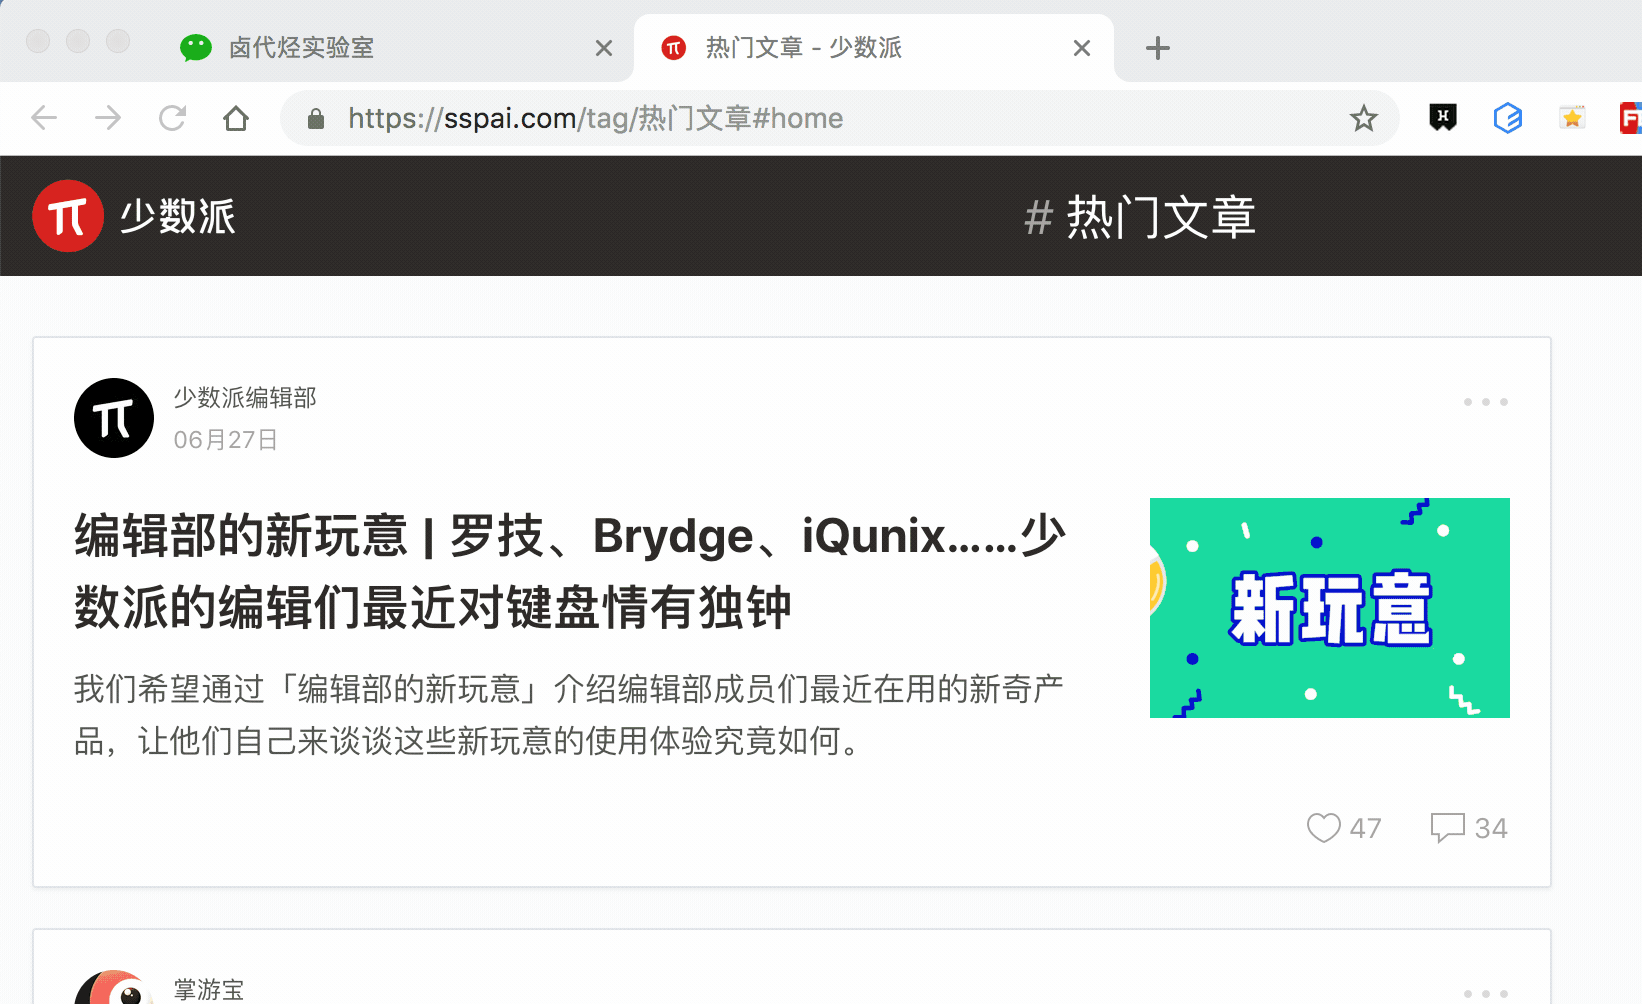Screen dimensions: 1642x1004
Task: Close the 热门文章 - 少数派 tab
Action: coord(1082,48)
